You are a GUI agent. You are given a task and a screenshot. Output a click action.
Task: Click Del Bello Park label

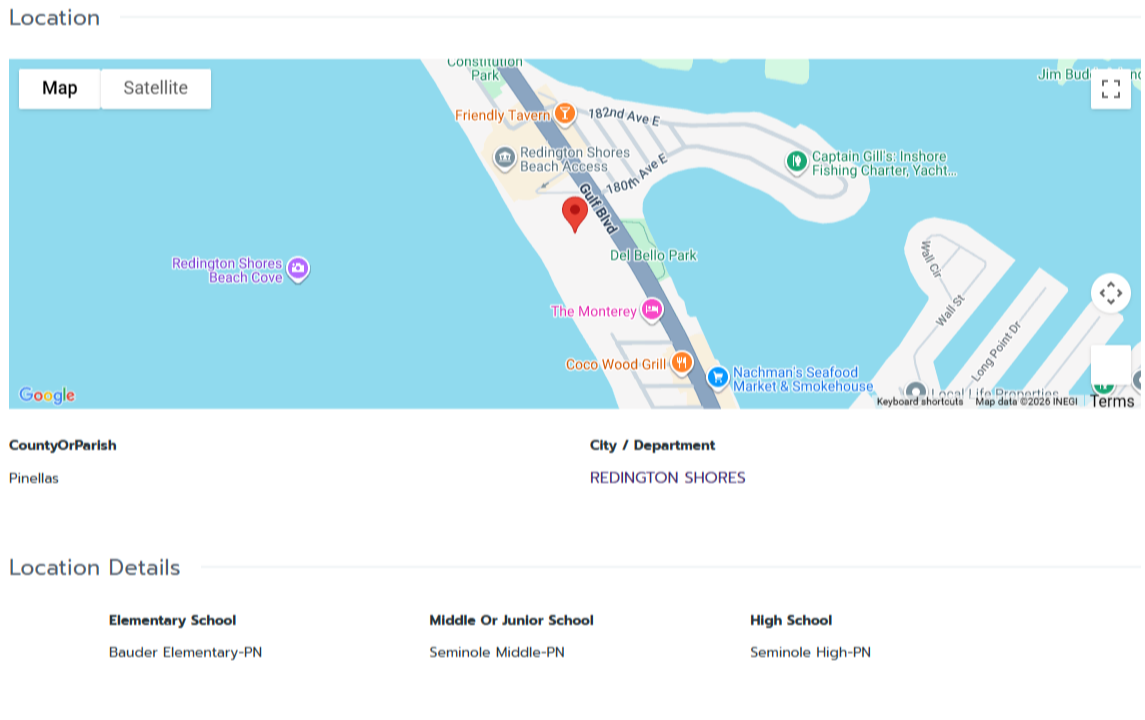[x=653, y=256]
